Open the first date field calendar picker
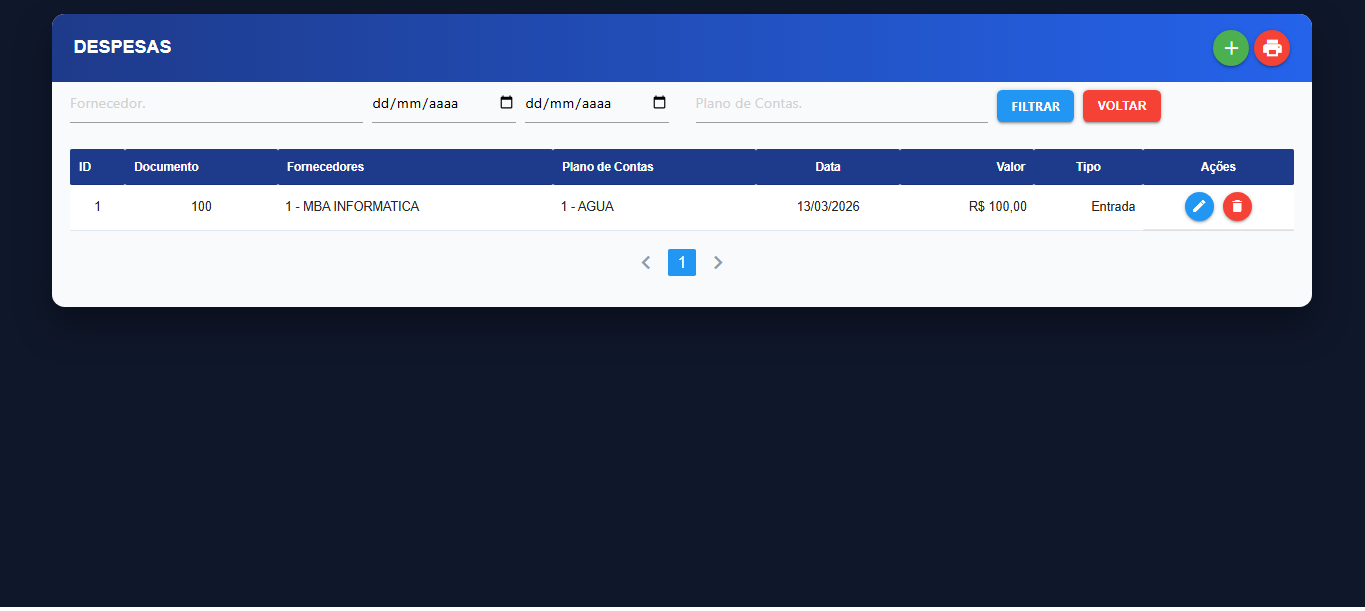 click(506, 103)
